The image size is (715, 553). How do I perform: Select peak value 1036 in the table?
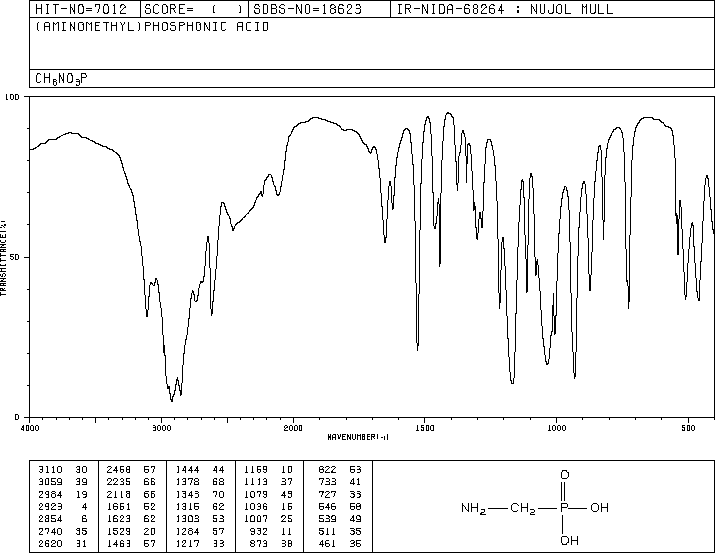pos(256,506)
